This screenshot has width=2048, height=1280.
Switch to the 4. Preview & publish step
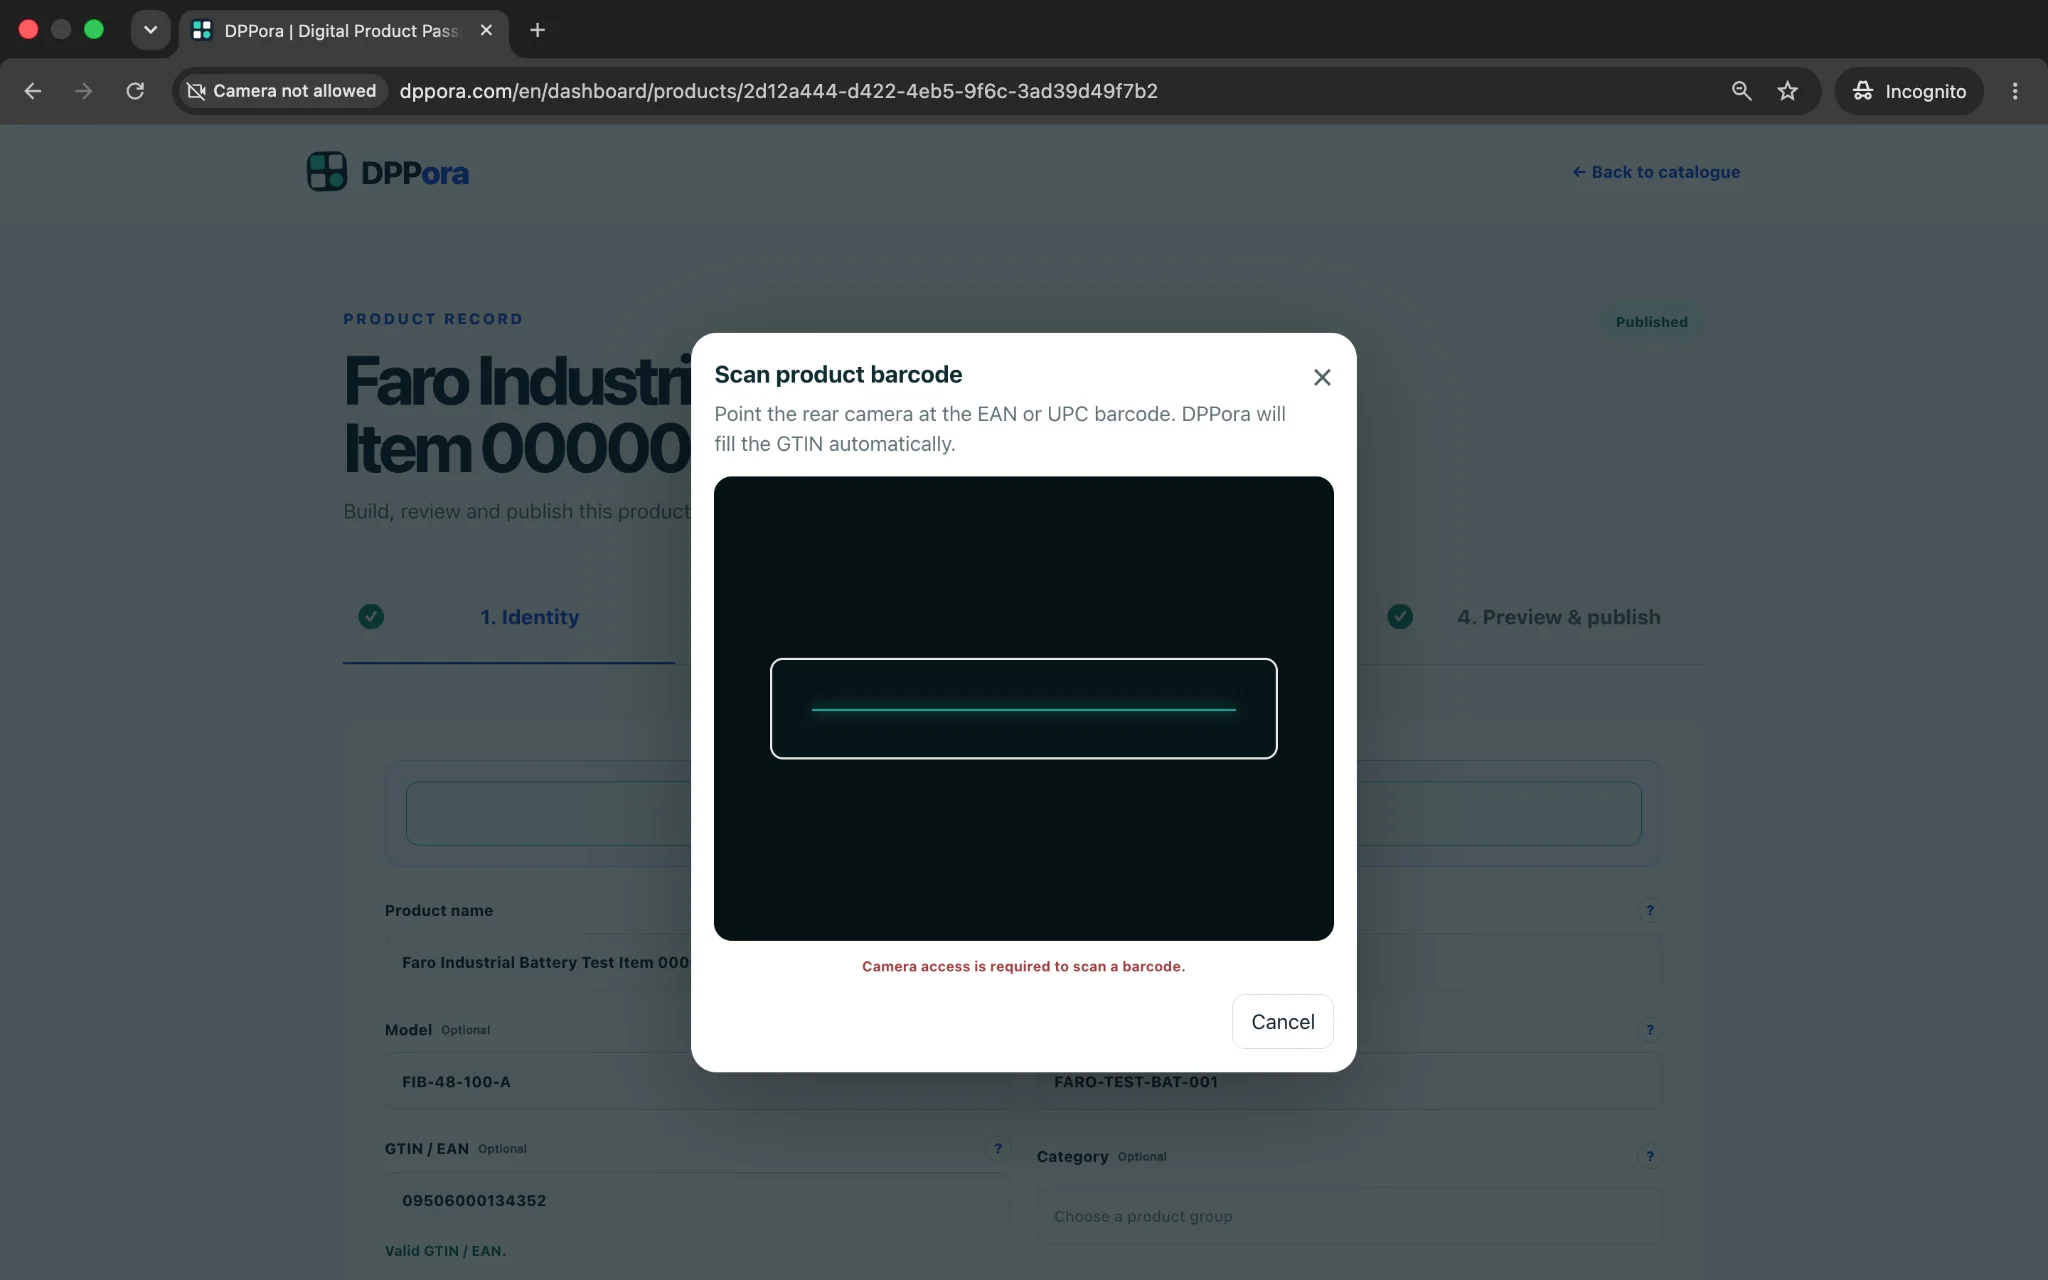1558,617
